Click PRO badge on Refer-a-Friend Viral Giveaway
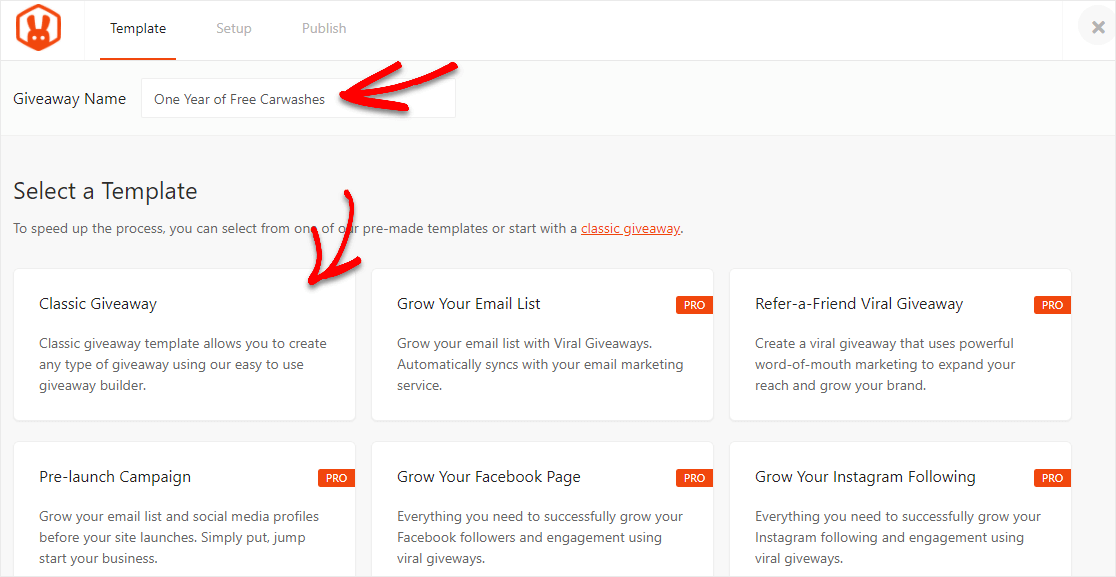This screenshot has width=1116, height=577. pos(1052,305)
